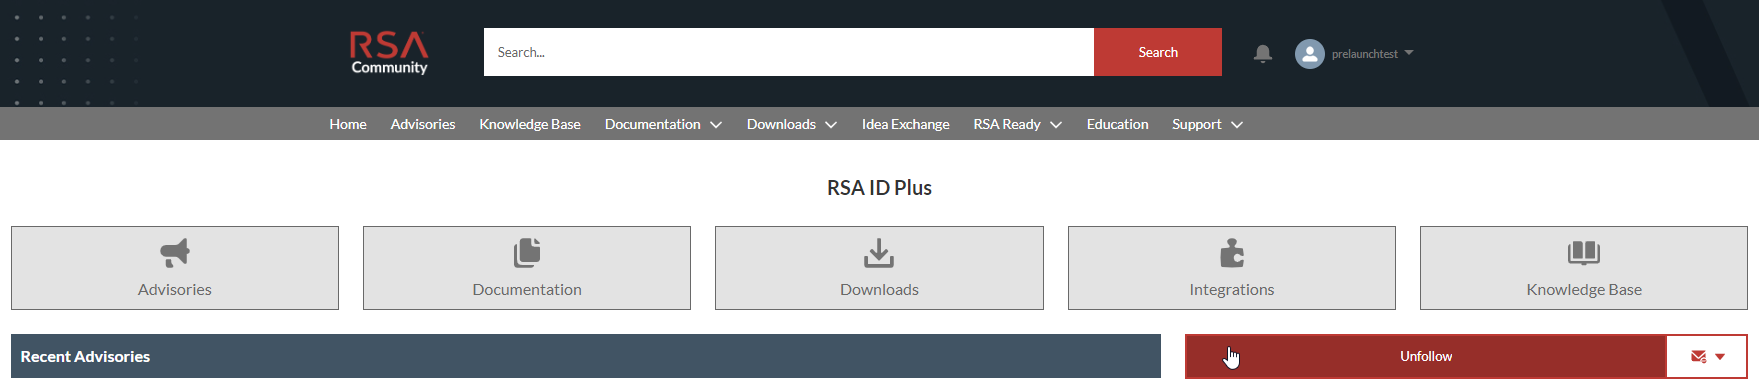The height and width of the screenshot is (388, 1759).
Task: Click the Downloads arrow tile icon
Action: (x=879, y=253)
